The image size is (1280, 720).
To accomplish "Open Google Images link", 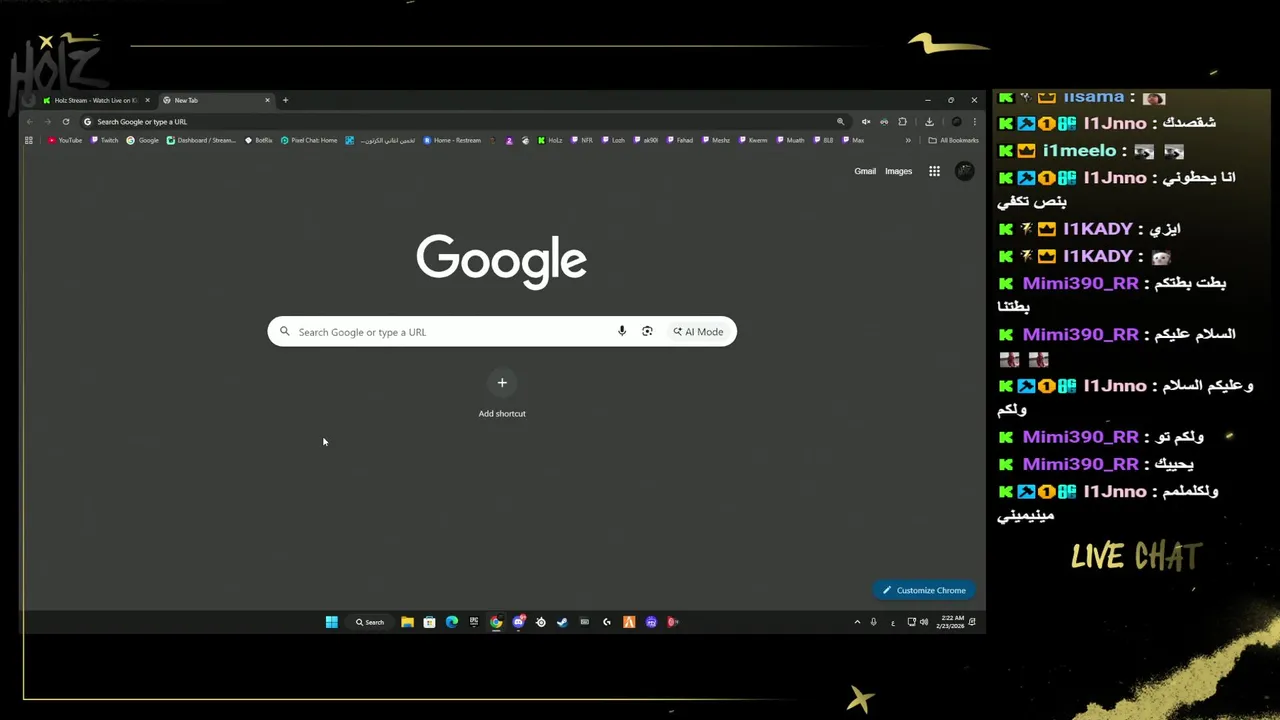I will [x=898, y=171].
